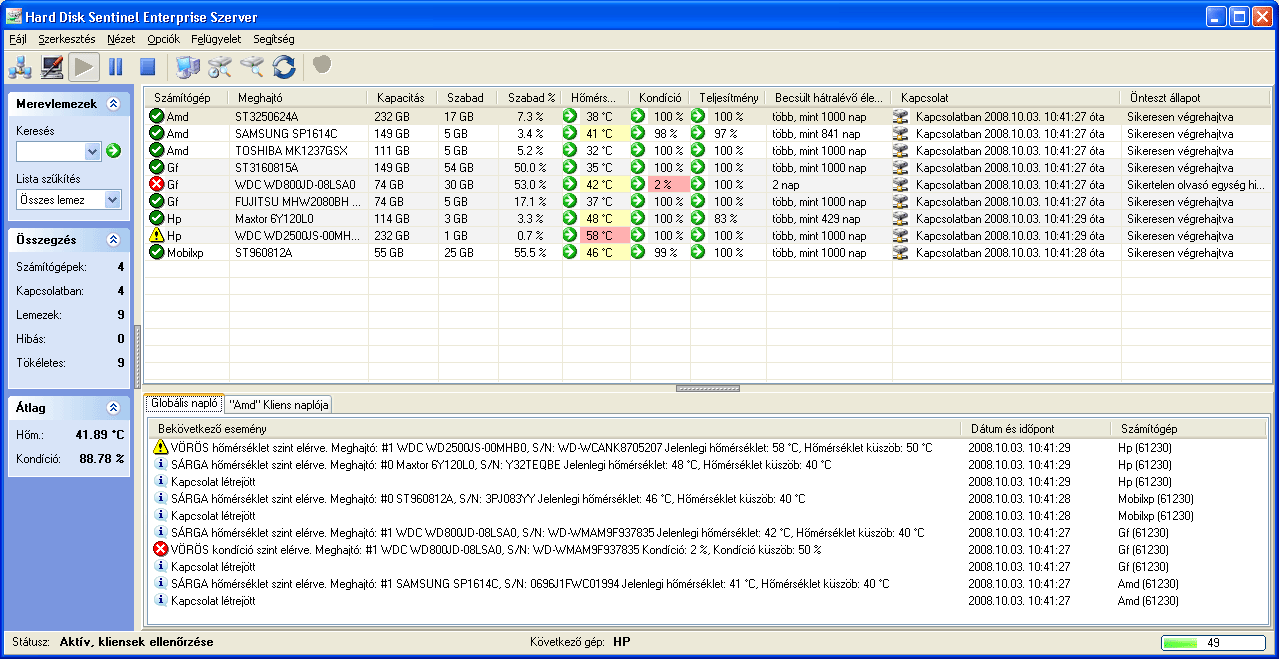Click yellow warning icon on WD2500JS row
Image resolution: width=1279 pixels, height=659 pixels.
[x=156, y=236]
